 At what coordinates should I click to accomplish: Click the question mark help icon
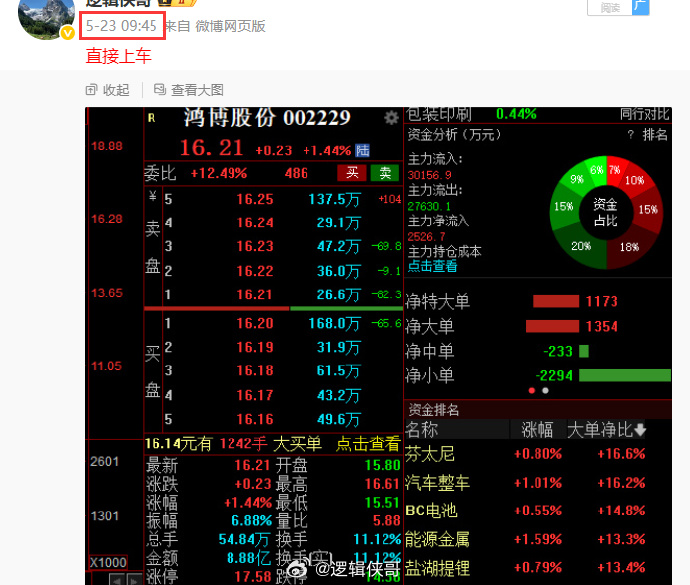[630, 135]
